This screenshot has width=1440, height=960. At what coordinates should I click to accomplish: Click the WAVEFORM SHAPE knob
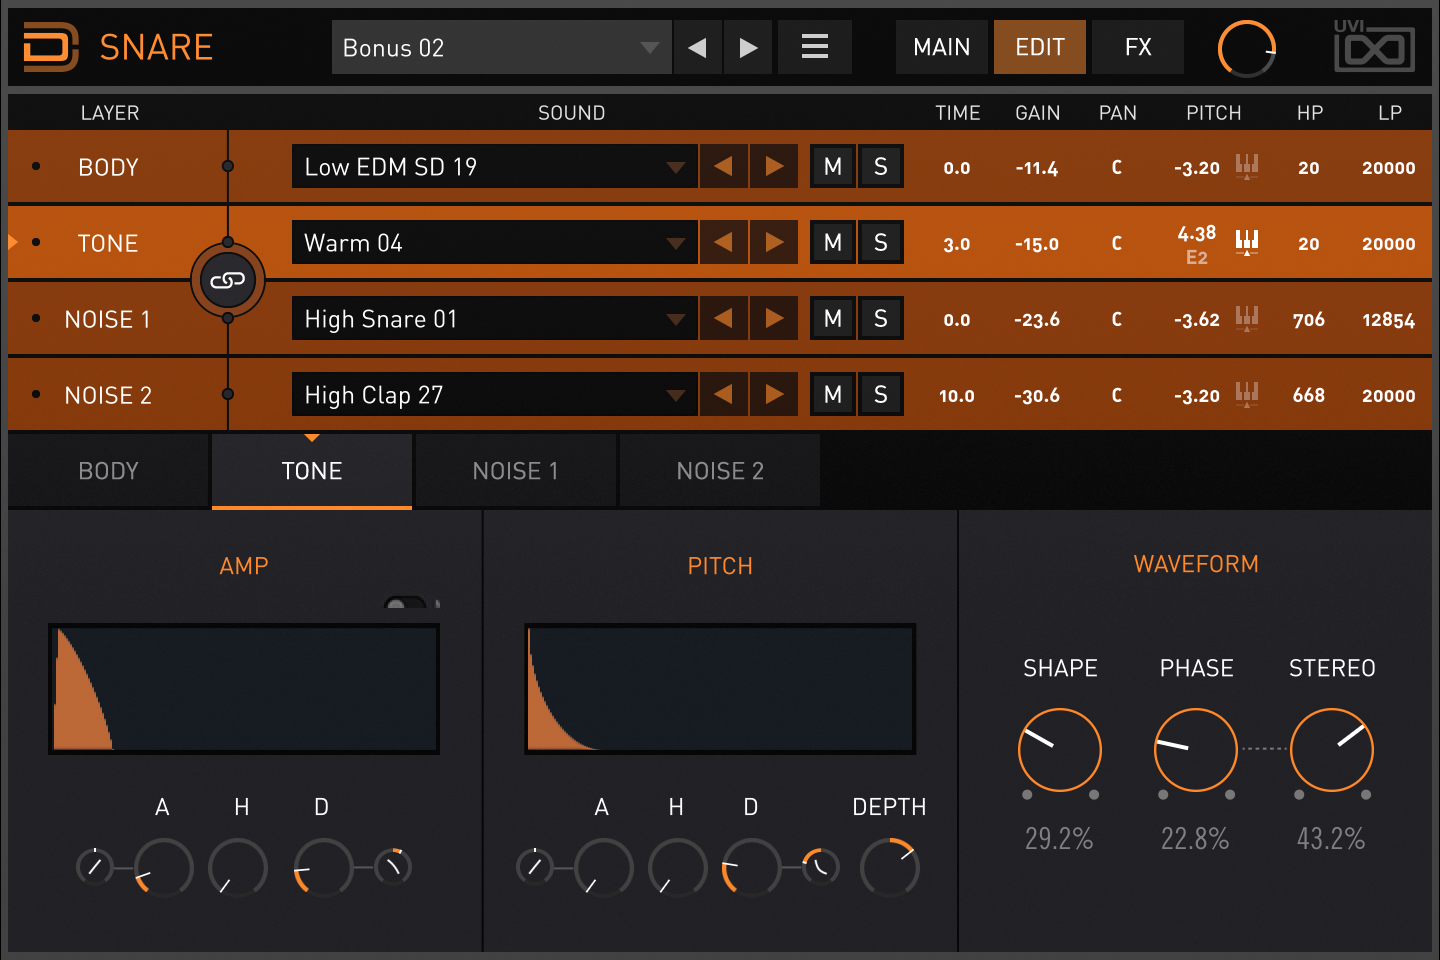(x=1059, y=750)
